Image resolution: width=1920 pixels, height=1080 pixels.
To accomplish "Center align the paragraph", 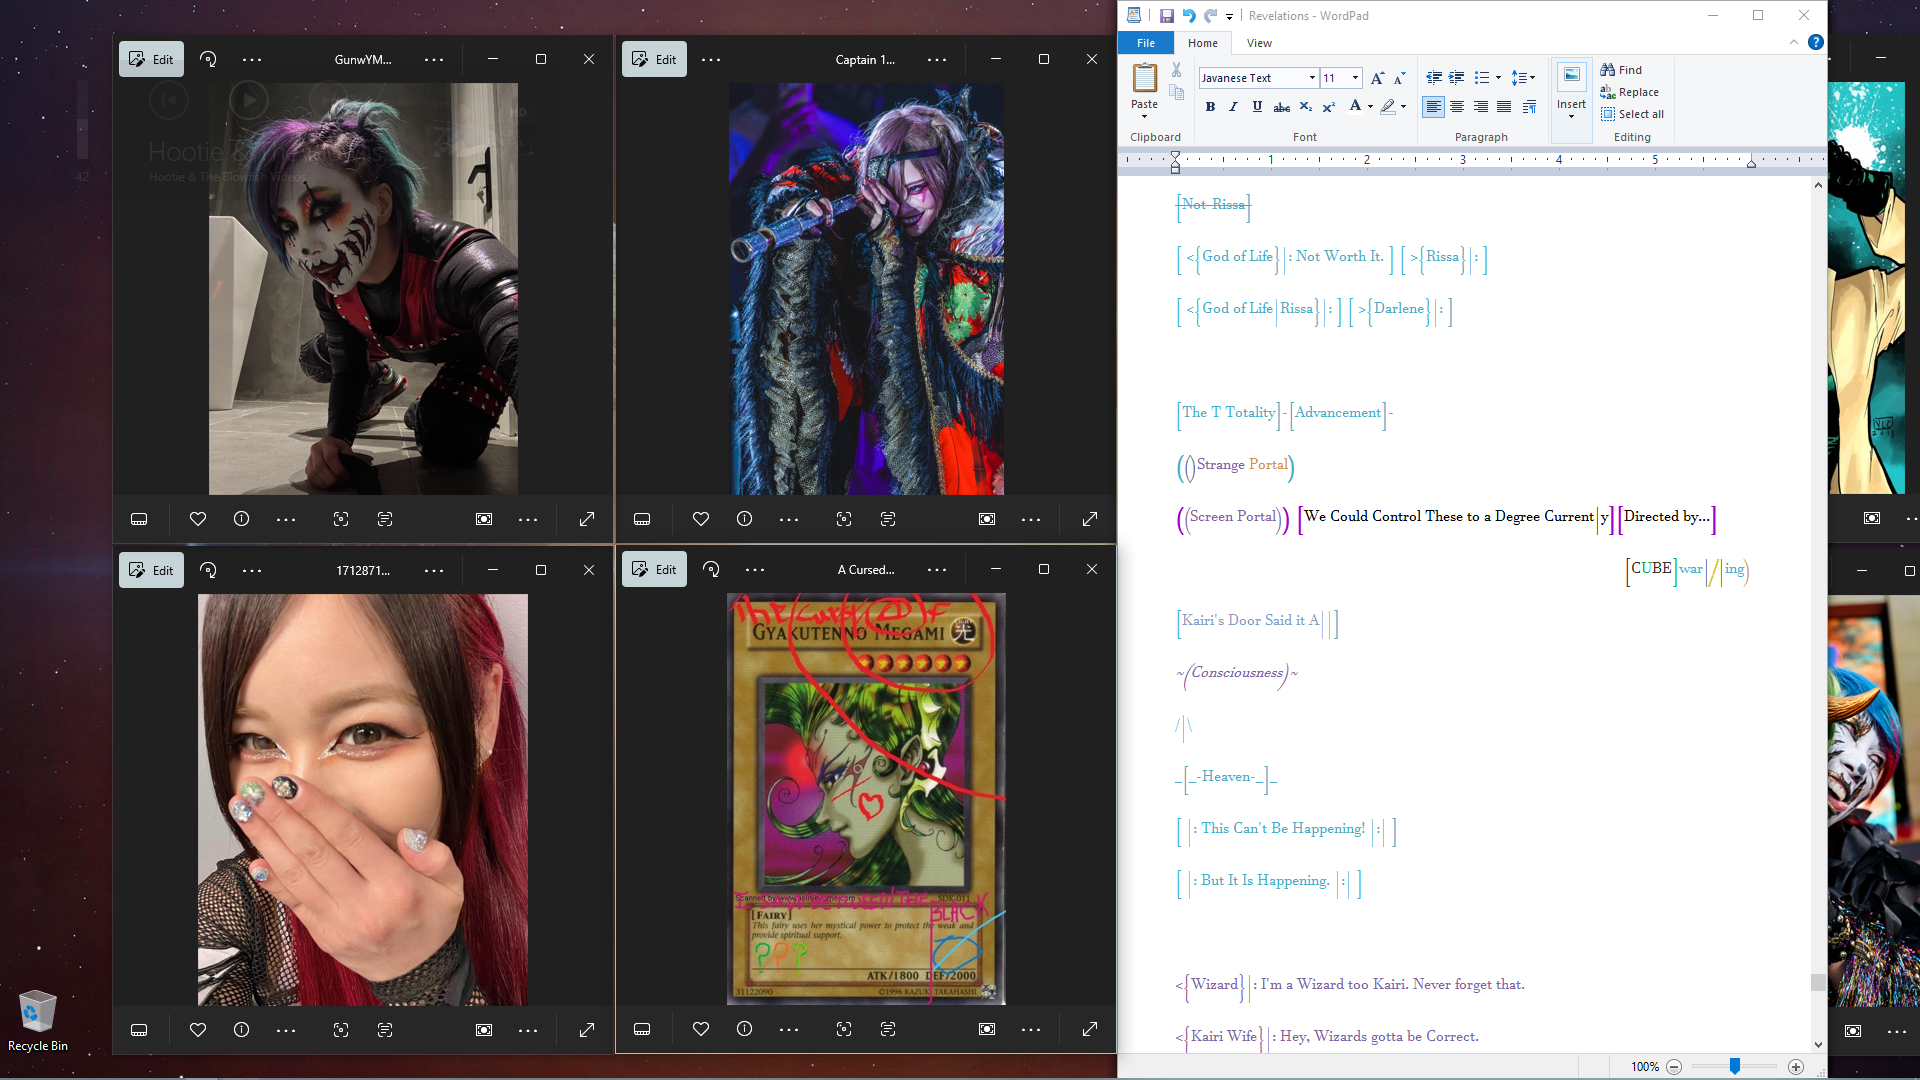I will coord(1457,107).
